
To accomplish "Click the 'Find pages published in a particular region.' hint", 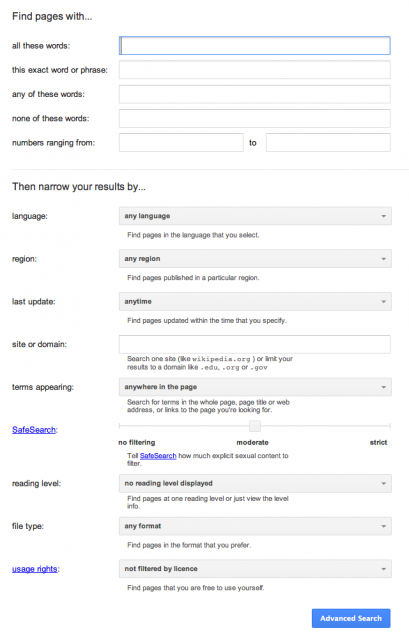I will 193,278.
